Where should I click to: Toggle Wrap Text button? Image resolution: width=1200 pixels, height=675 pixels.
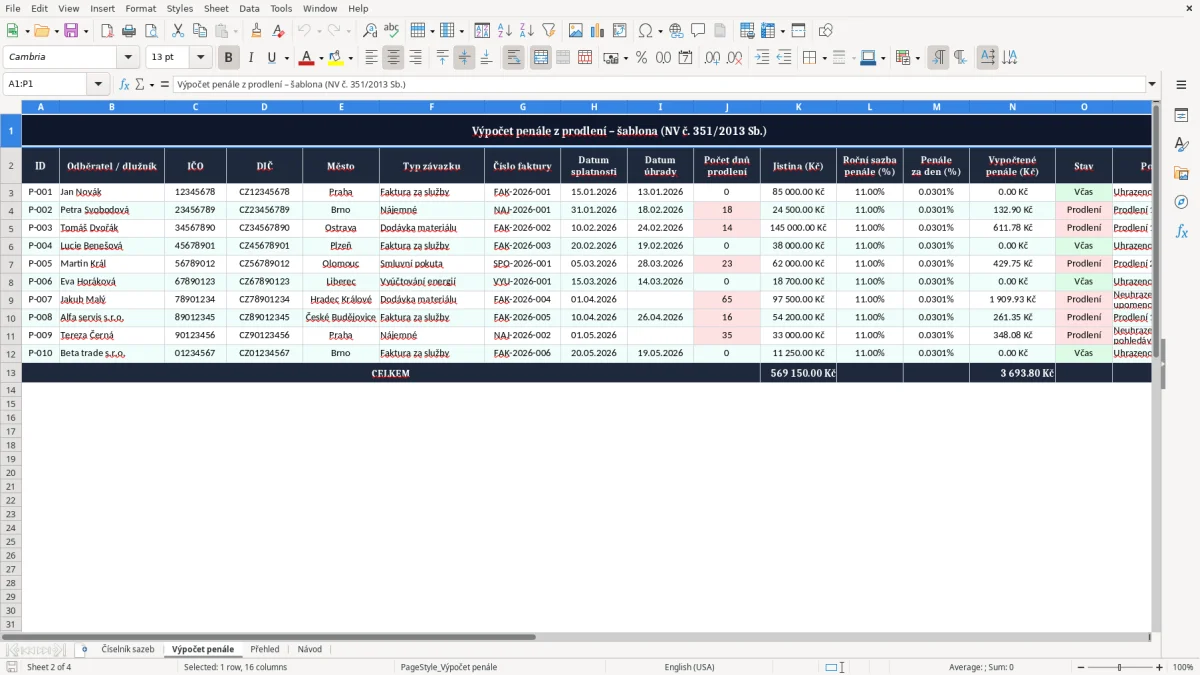pyautogui.click(x=513, y=58)
